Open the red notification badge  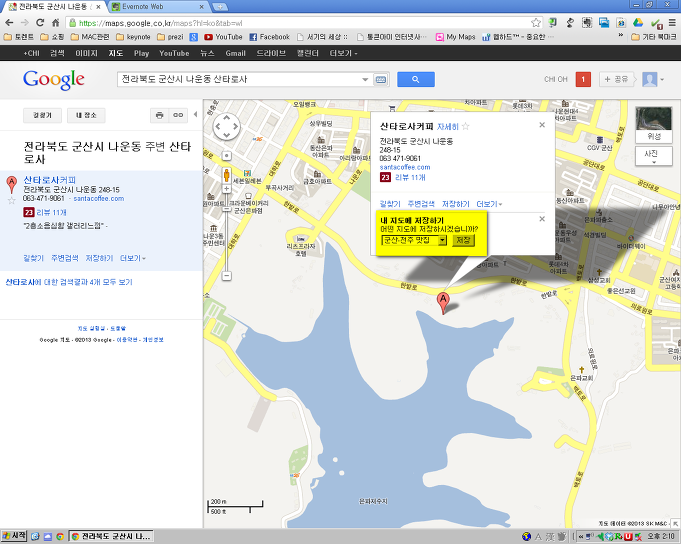[x=583, y=79]
